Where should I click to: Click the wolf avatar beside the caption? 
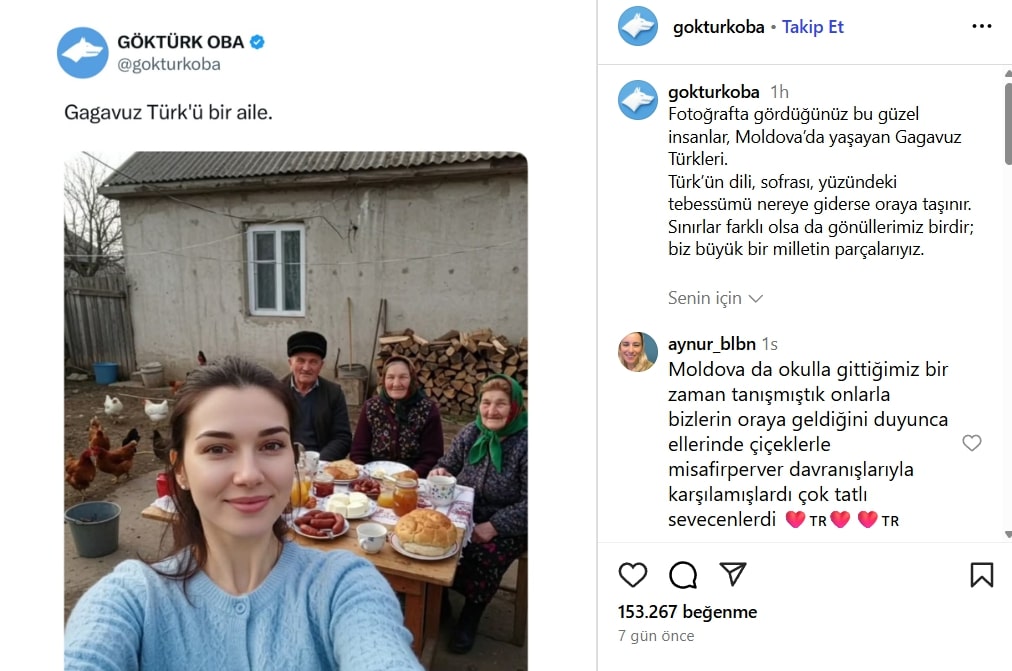638,100
